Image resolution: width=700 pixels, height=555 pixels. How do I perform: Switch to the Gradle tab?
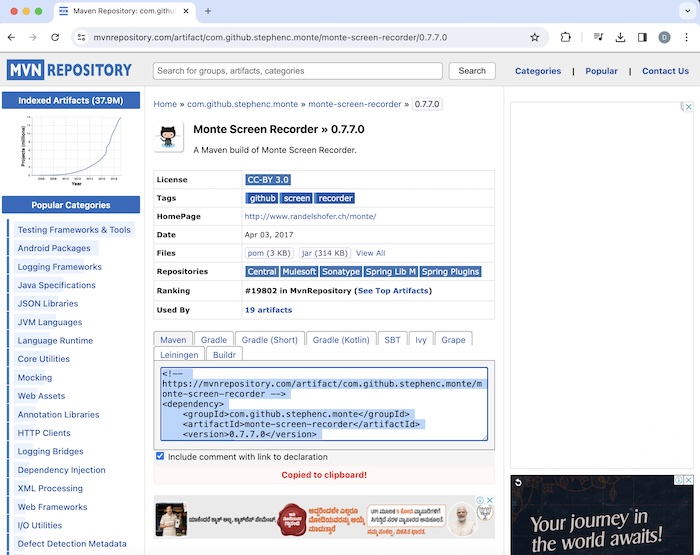point(213,340)
